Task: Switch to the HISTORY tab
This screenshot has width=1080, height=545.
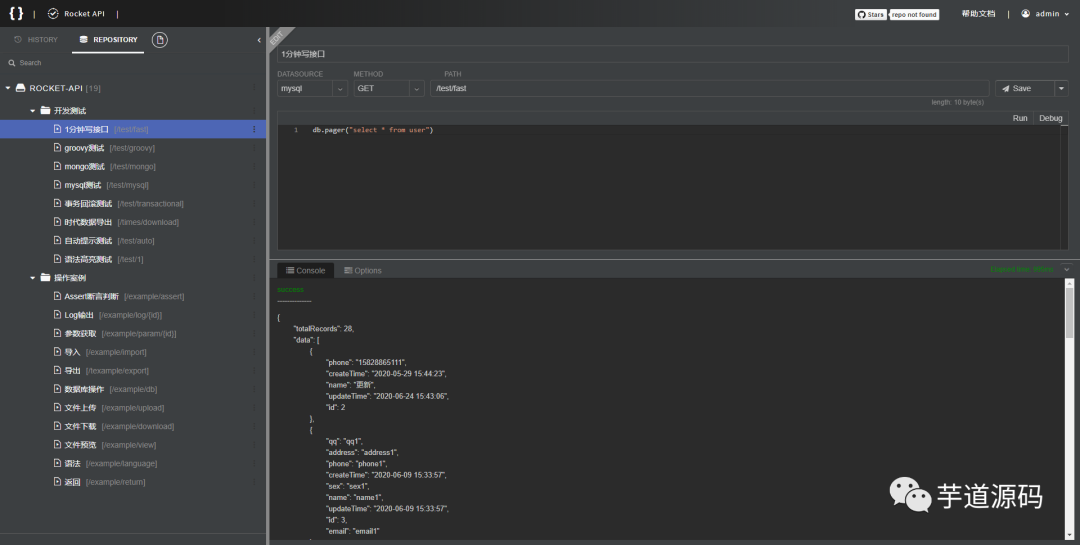Action: click(x=36, y=39)
